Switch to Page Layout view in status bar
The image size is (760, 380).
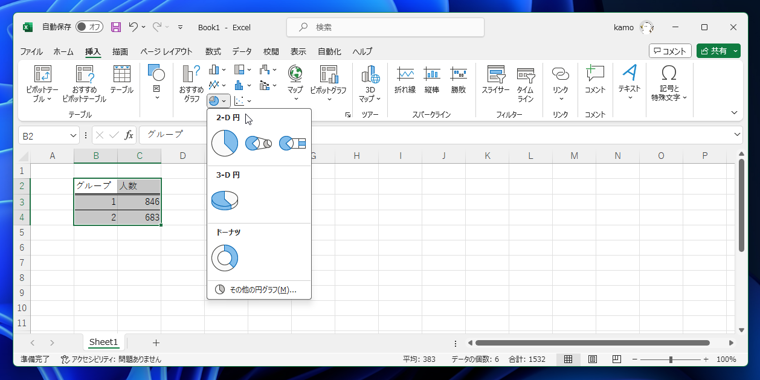[x=592, y=359]
